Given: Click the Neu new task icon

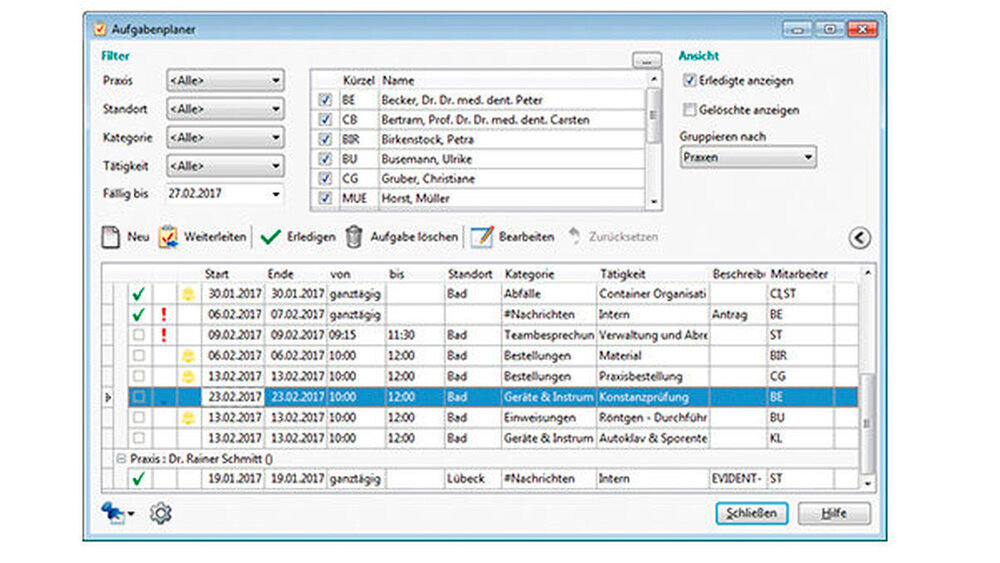Looking at the screenshot, I should coord(111,237).
